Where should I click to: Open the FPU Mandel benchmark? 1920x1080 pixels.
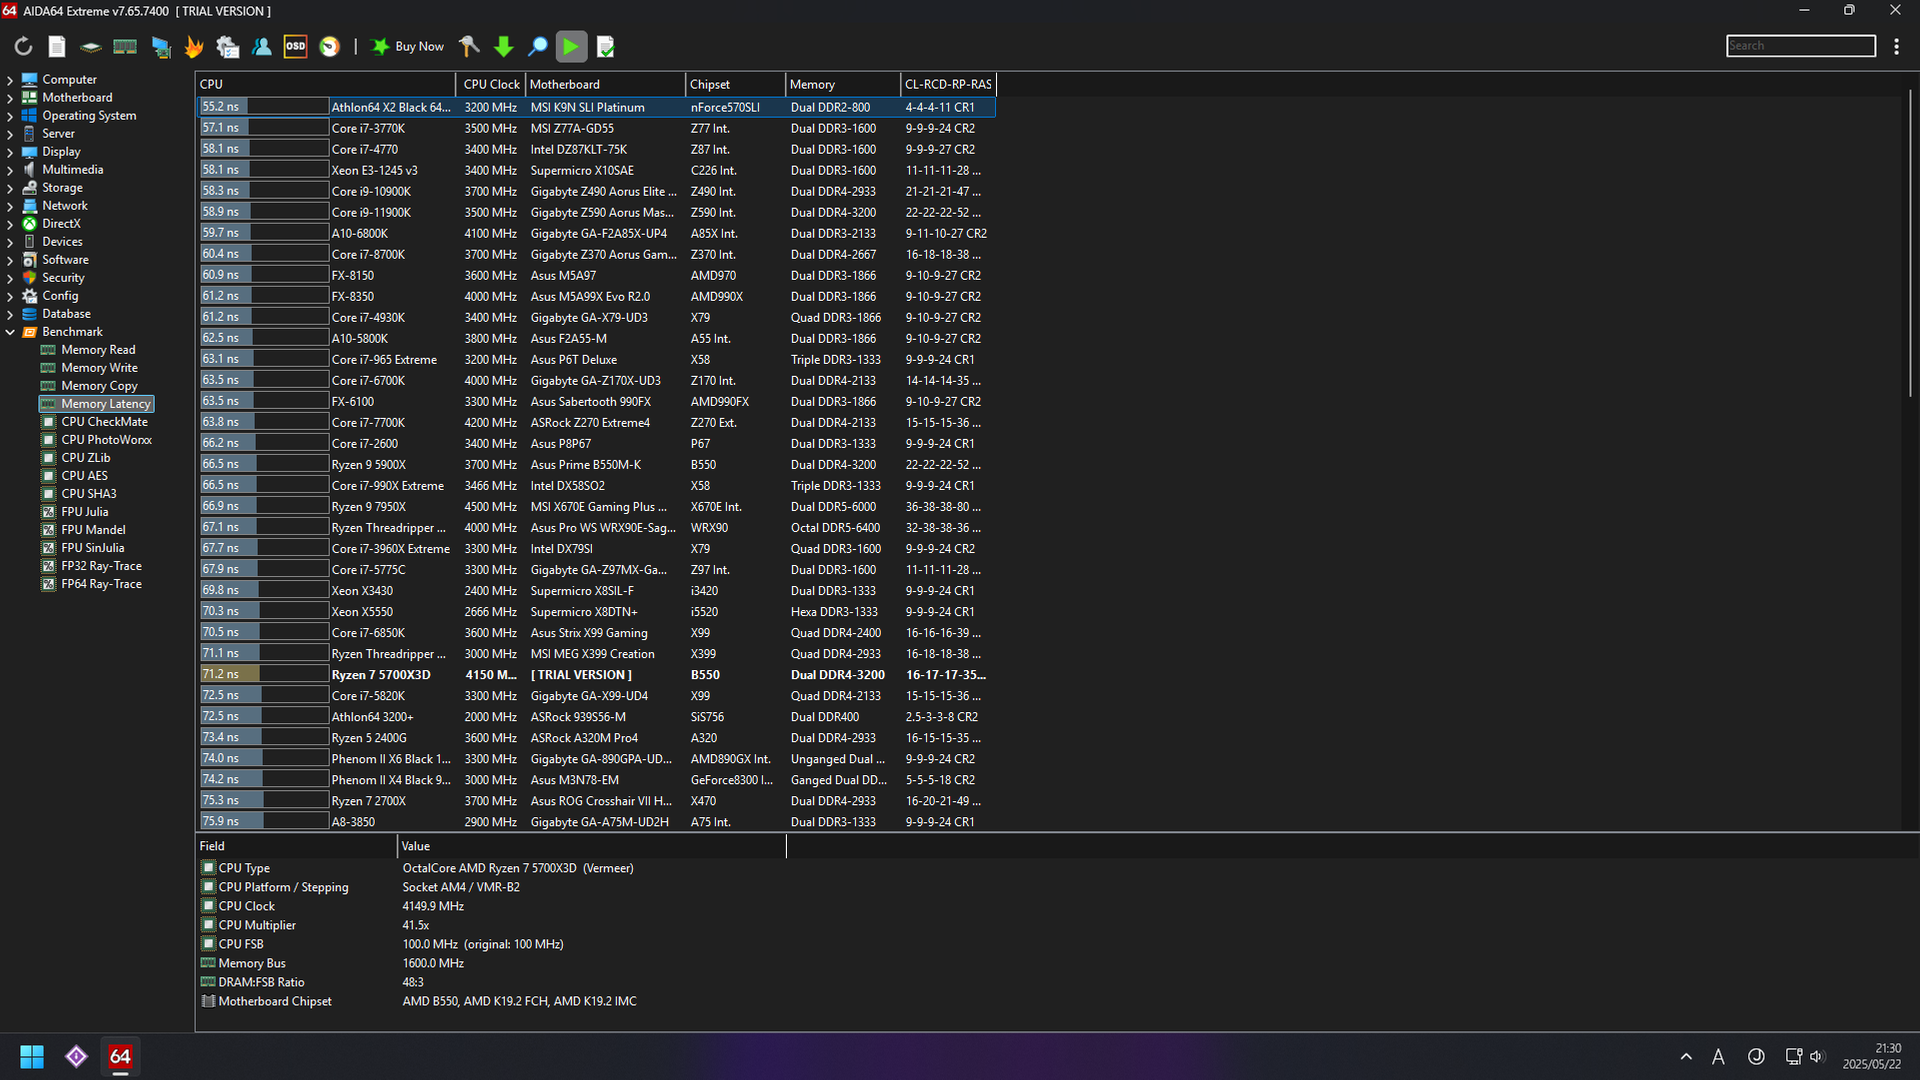coord(93,530)
